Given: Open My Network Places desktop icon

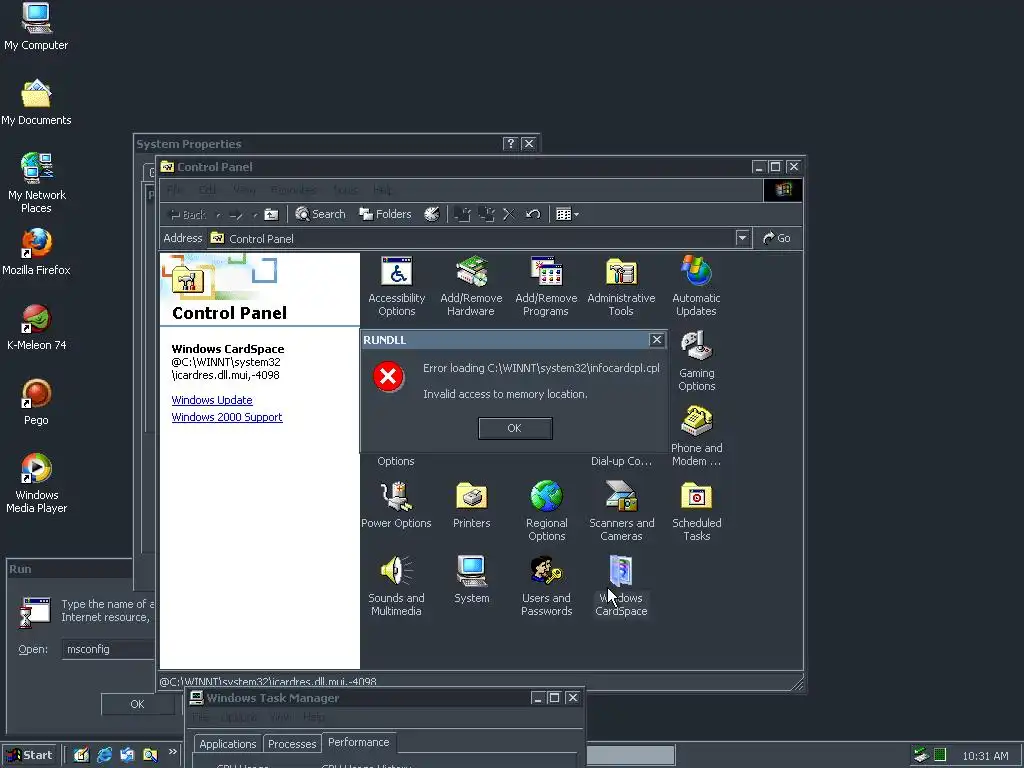Looking at the screenshot, I should coord(36,183).
